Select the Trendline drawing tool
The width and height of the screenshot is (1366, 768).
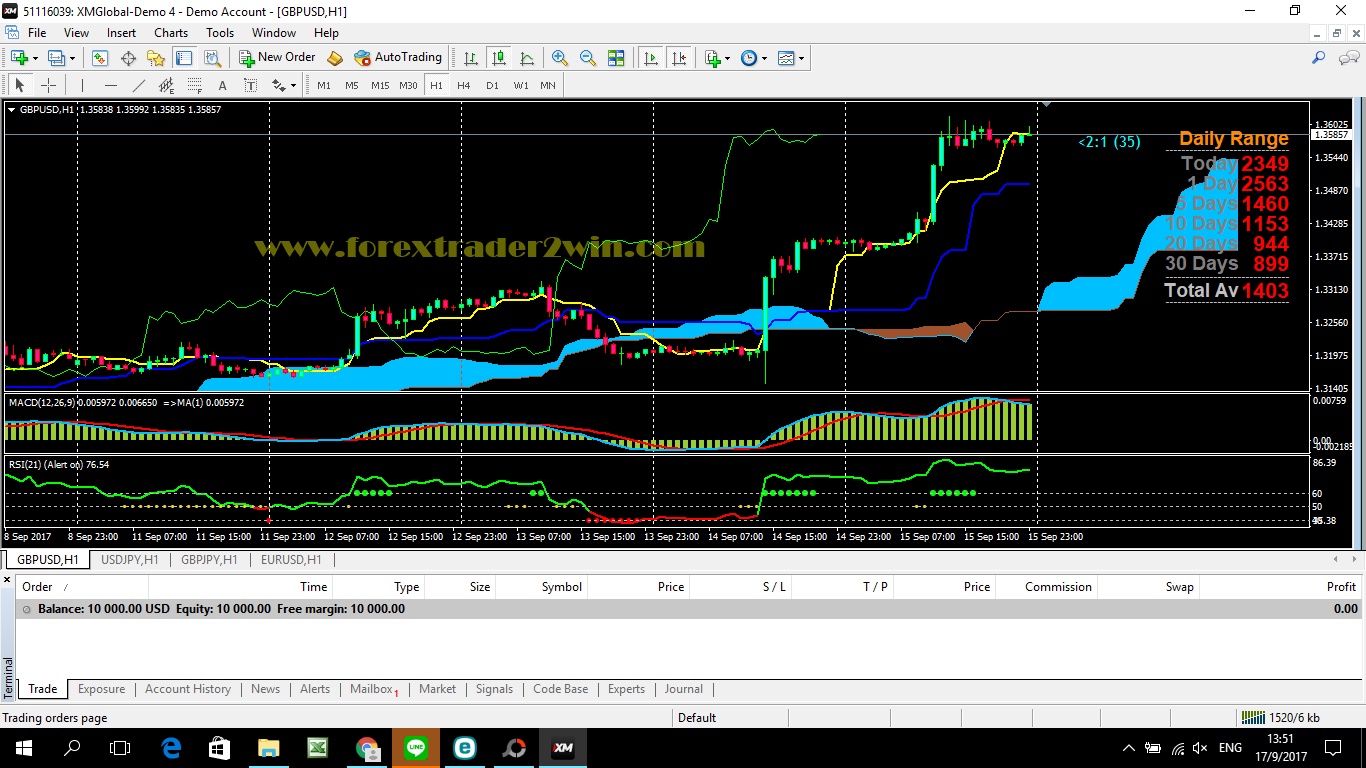pos(139,86)
